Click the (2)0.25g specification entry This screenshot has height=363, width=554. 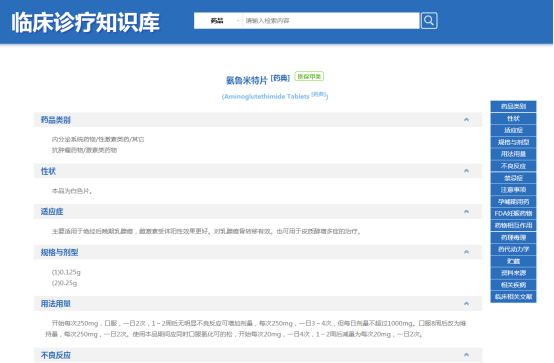click(x=64, y=283)
